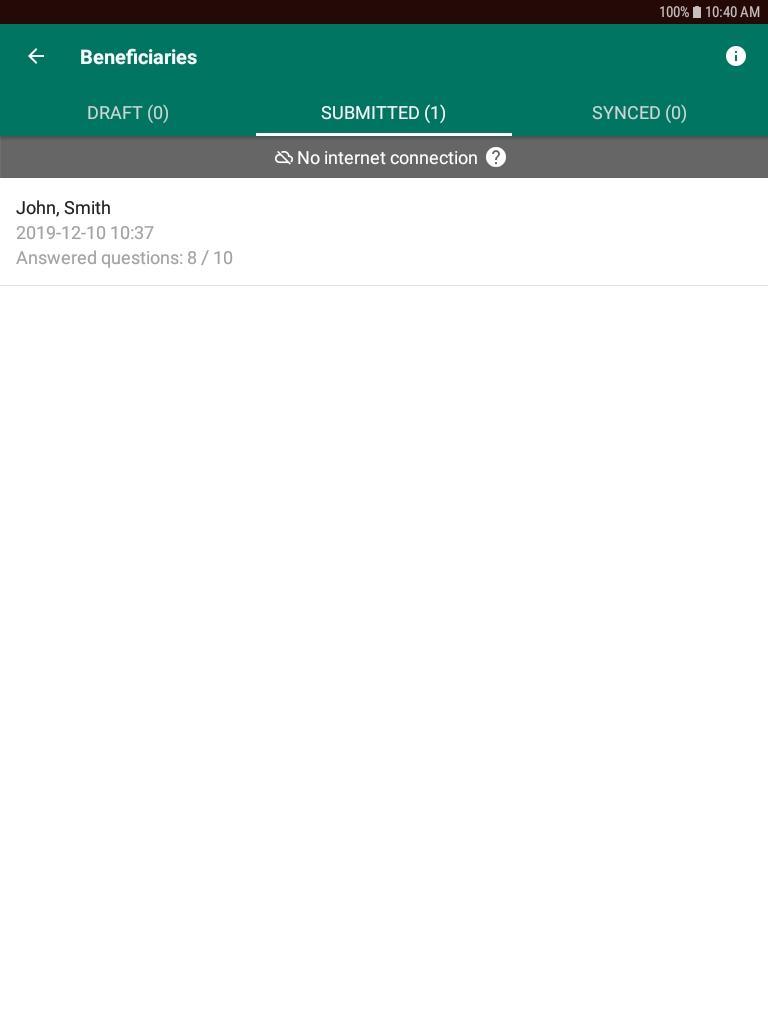Open the John, Smith beneficiary entry
Viewport: 768px width, 1024px height.
[x=384, y=232]
